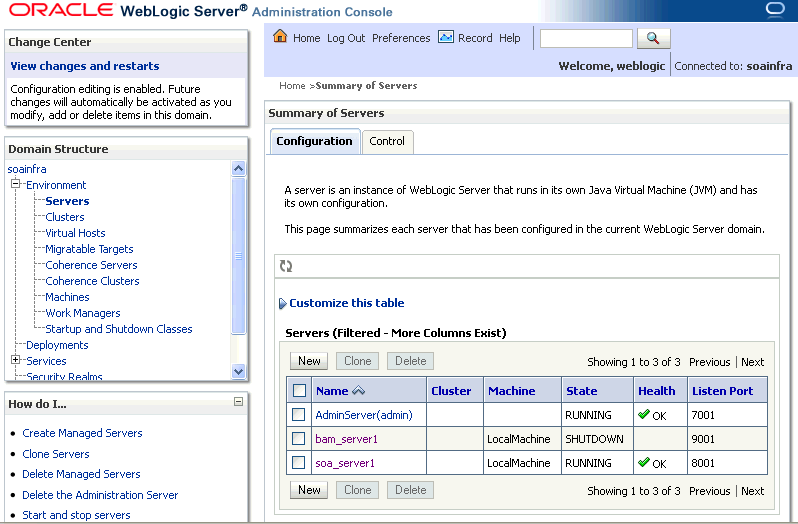The width and height of the screenshot is (798, 524).
Task: Click the top New button
Action: (x=309, y=361)
